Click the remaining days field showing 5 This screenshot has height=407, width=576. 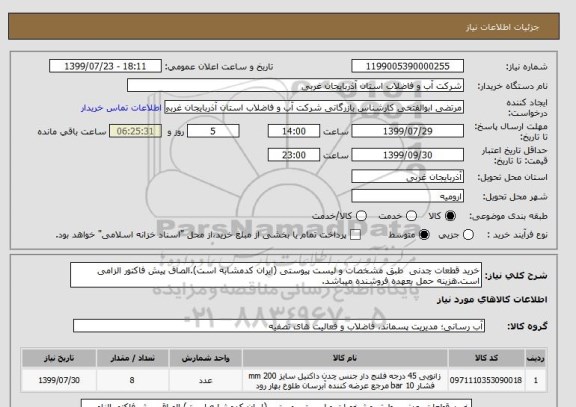coord(213,131)
